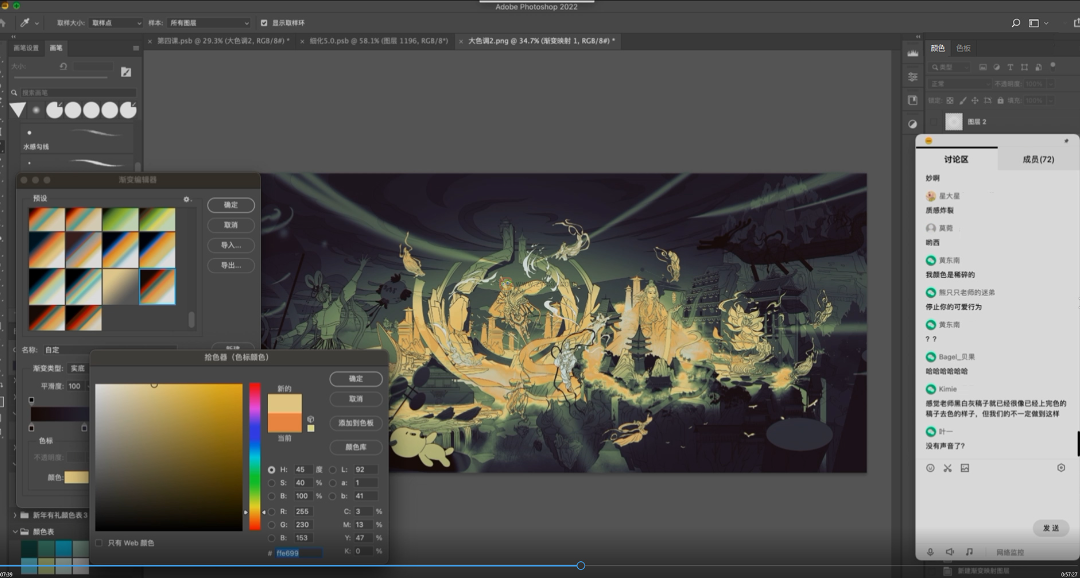1080x578 pixels.
Task: Switch to 色板 swatches tab
Action: [963, 48]
